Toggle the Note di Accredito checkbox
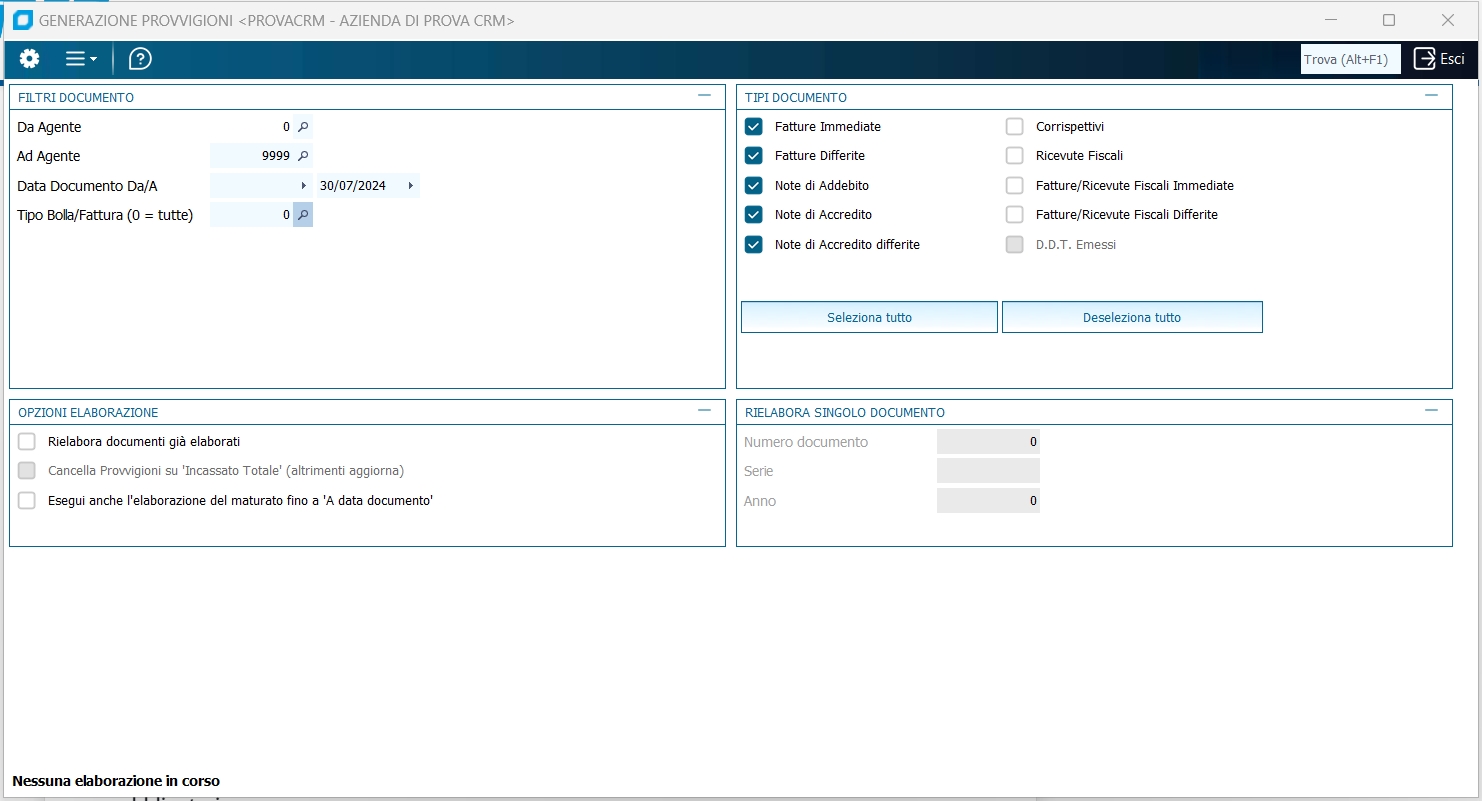 click(x=754, y=214)
